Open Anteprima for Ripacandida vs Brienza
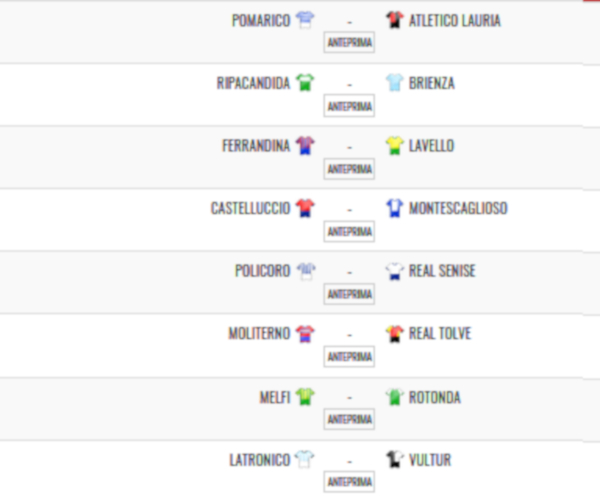This screenshot has width=600, height=502. [349, 106]
